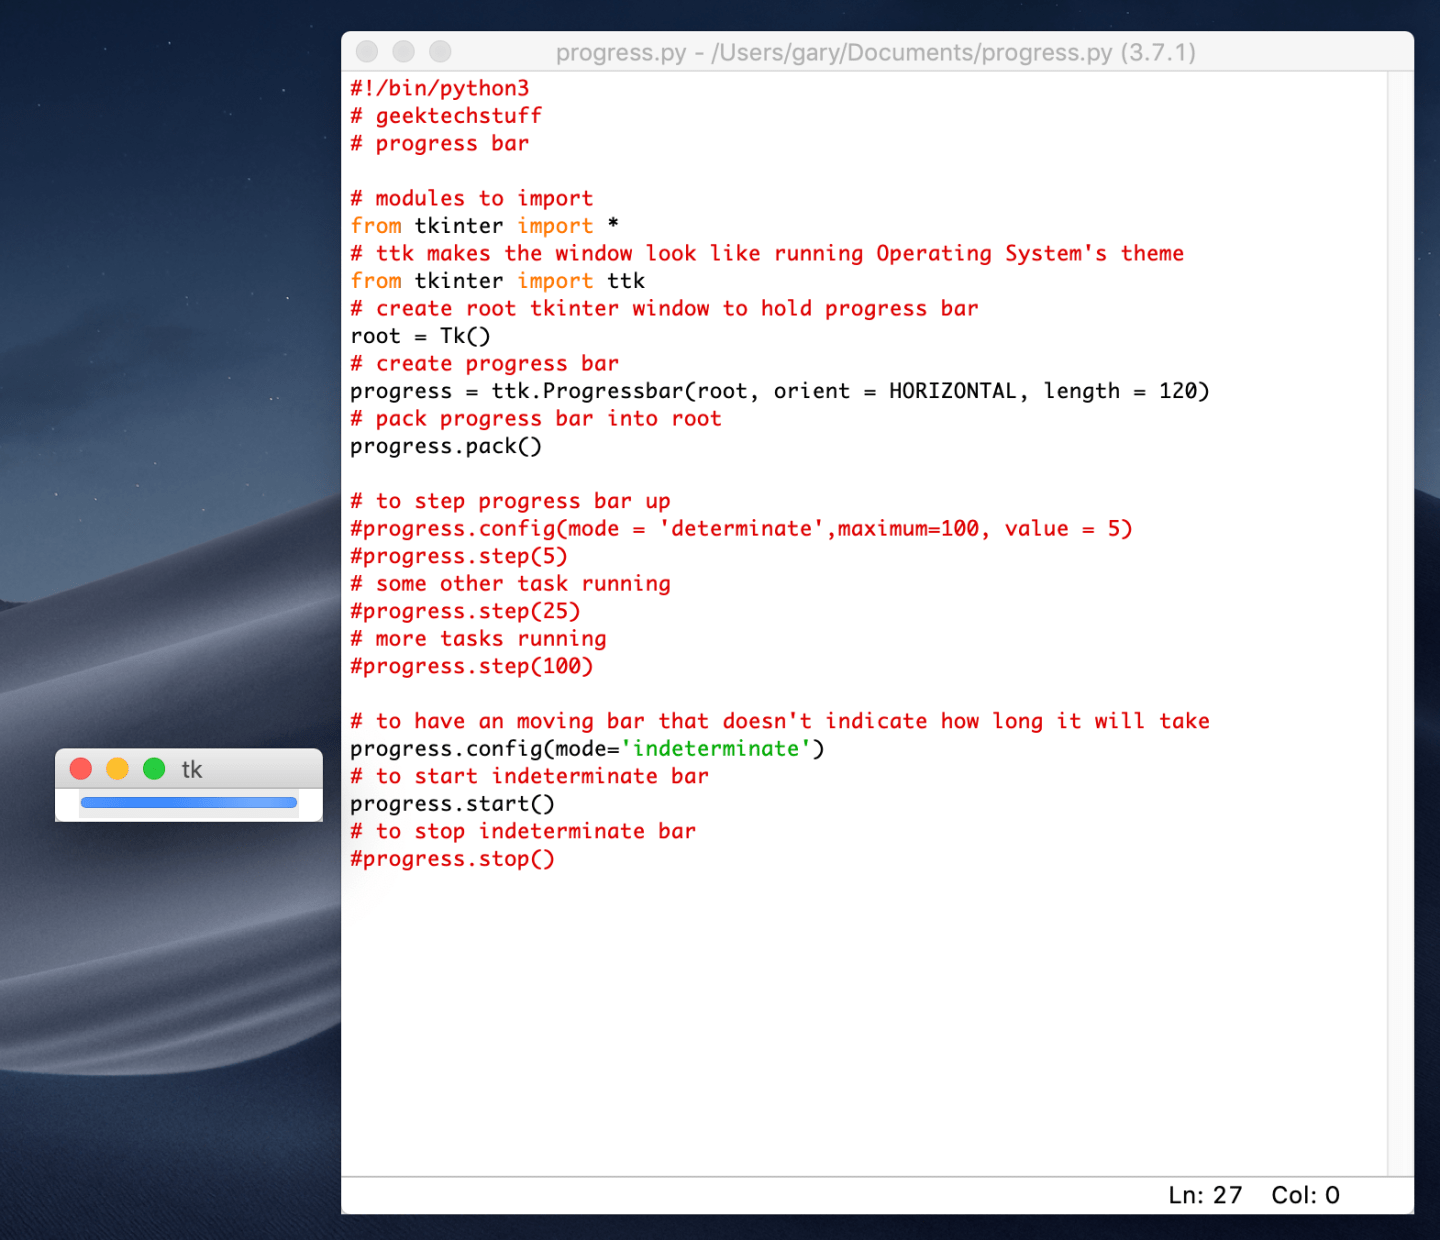This screenshot has height=1240, width=1440.
Task: Minimize the progress.py editor window
Action: 403,51
